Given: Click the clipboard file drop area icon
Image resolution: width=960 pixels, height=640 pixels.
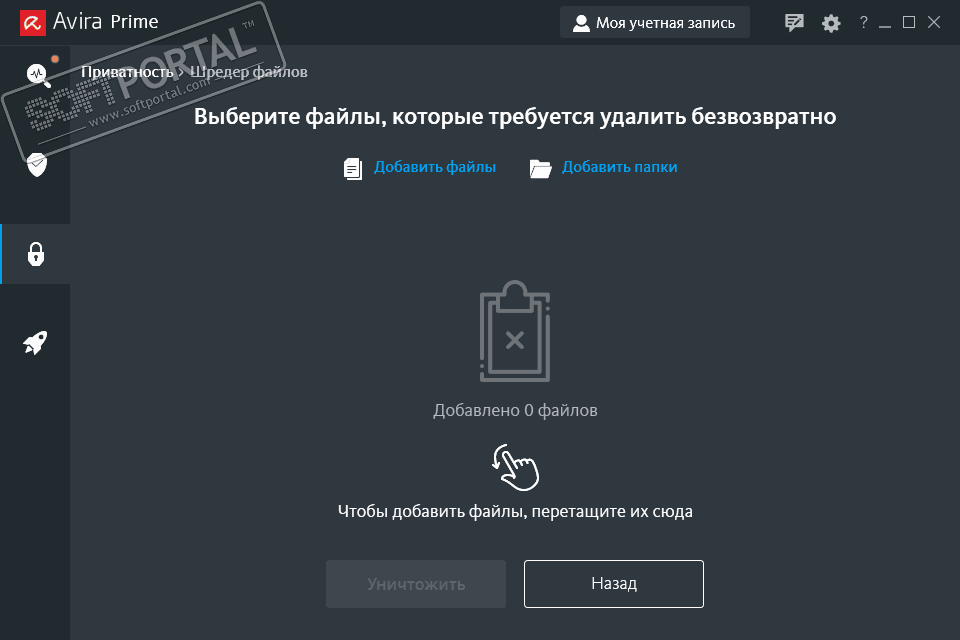Looking at the screenshot, I should [x=515, y=331].
